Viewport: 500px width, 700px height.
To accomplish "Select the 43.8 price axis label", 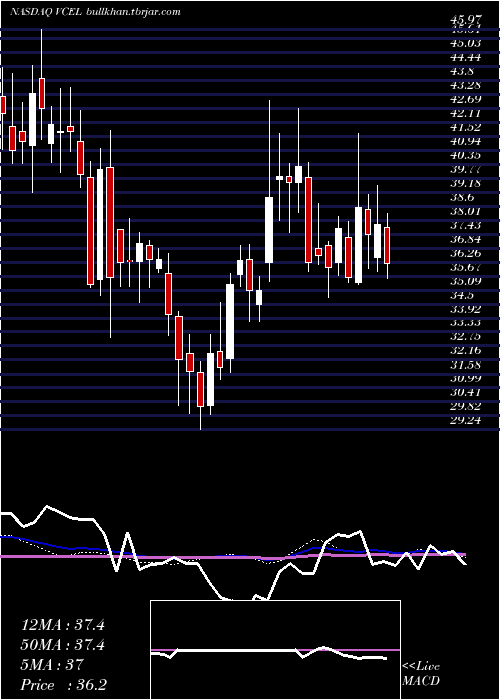I will (x=463, y=71).
